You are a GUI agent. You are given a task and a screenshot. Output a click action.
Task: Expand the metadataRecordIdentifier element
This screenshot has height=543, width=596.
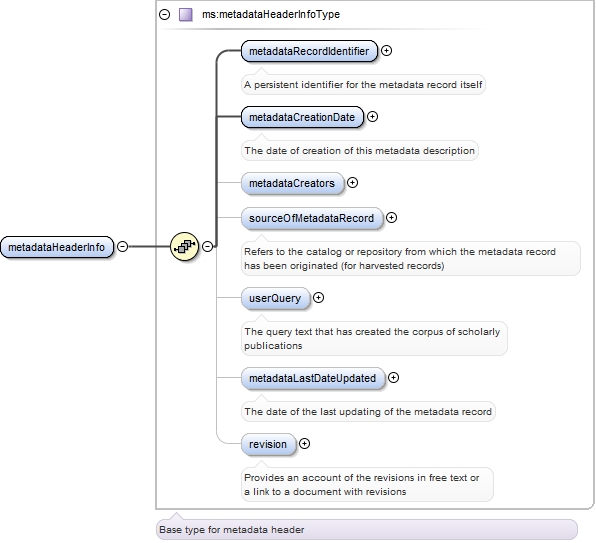point(387,51)
